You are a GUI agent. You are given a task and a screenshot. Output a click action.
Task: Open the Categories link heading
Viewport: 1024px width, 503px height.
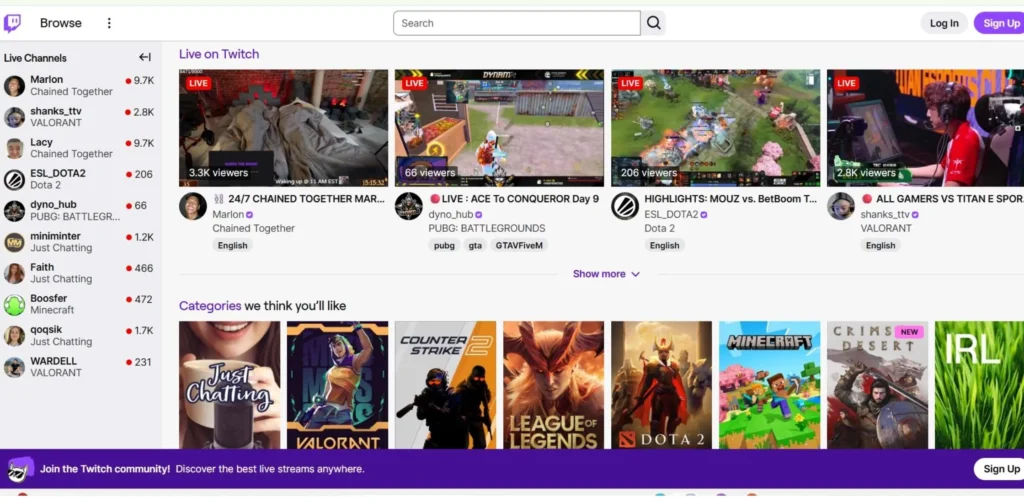pos(210,306)
